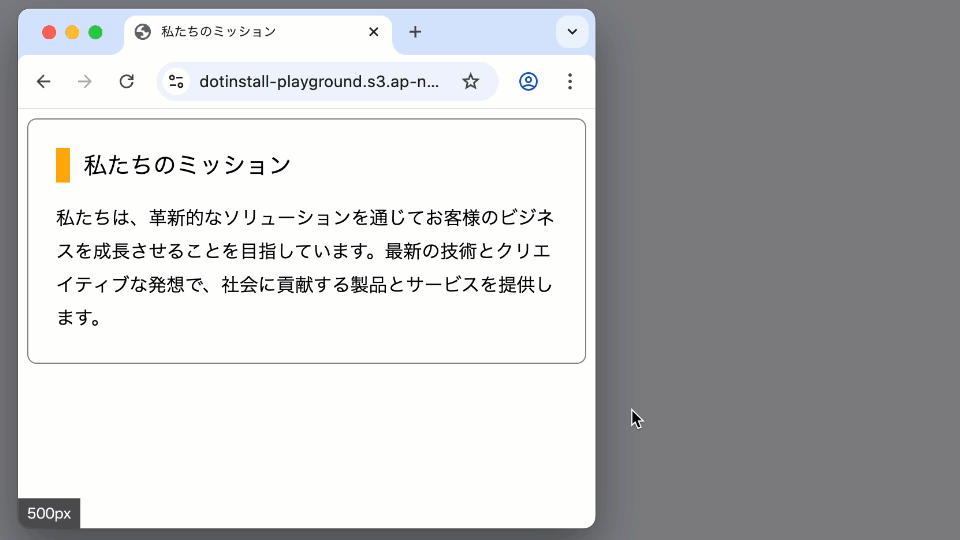The width and height of the screenshot is (960, 540).
Task: Minimize the window with yellow button
Action: (72, 32)
